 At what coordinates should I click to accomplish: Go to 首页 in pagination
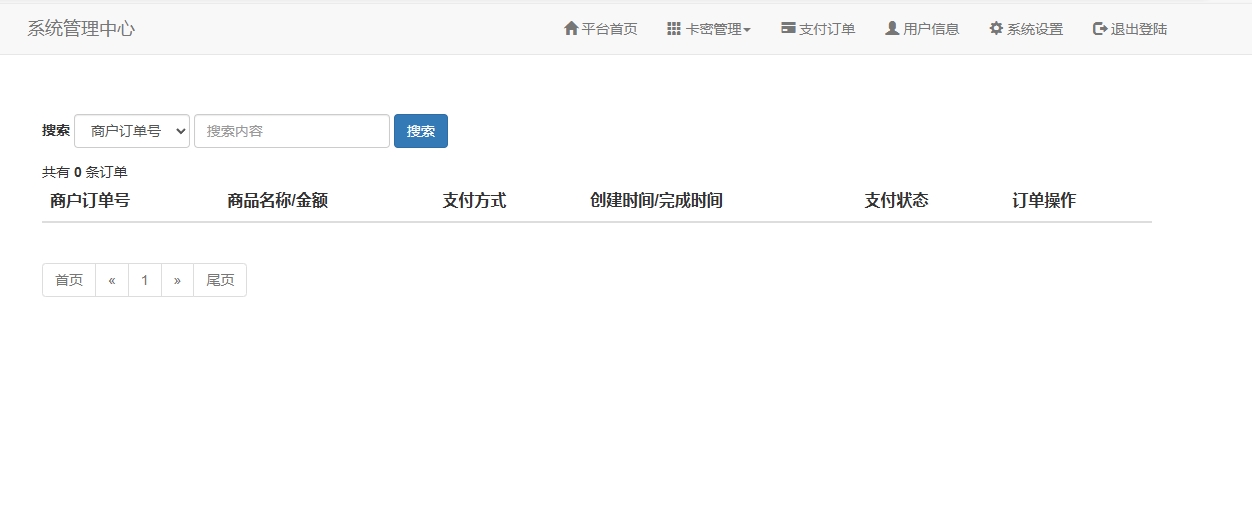(x=69, y=280)
